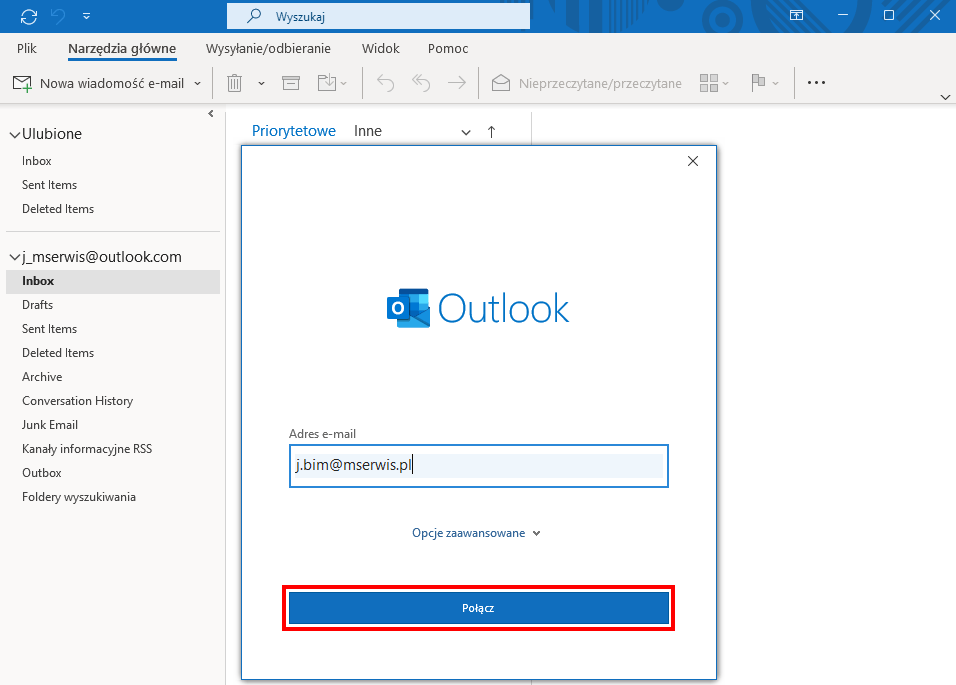
Task: Open the Drafts folder
Action: [x=37, y=305]
